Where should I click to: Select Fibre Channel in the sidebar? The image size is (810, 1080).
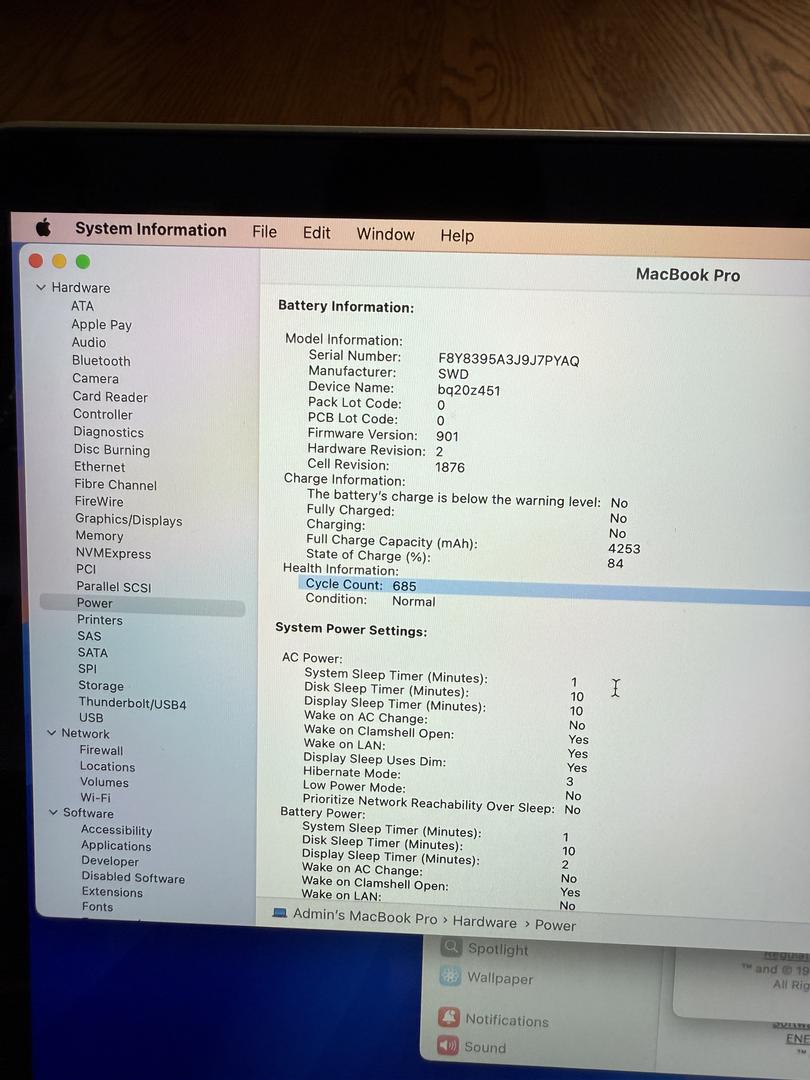(116, 484)
